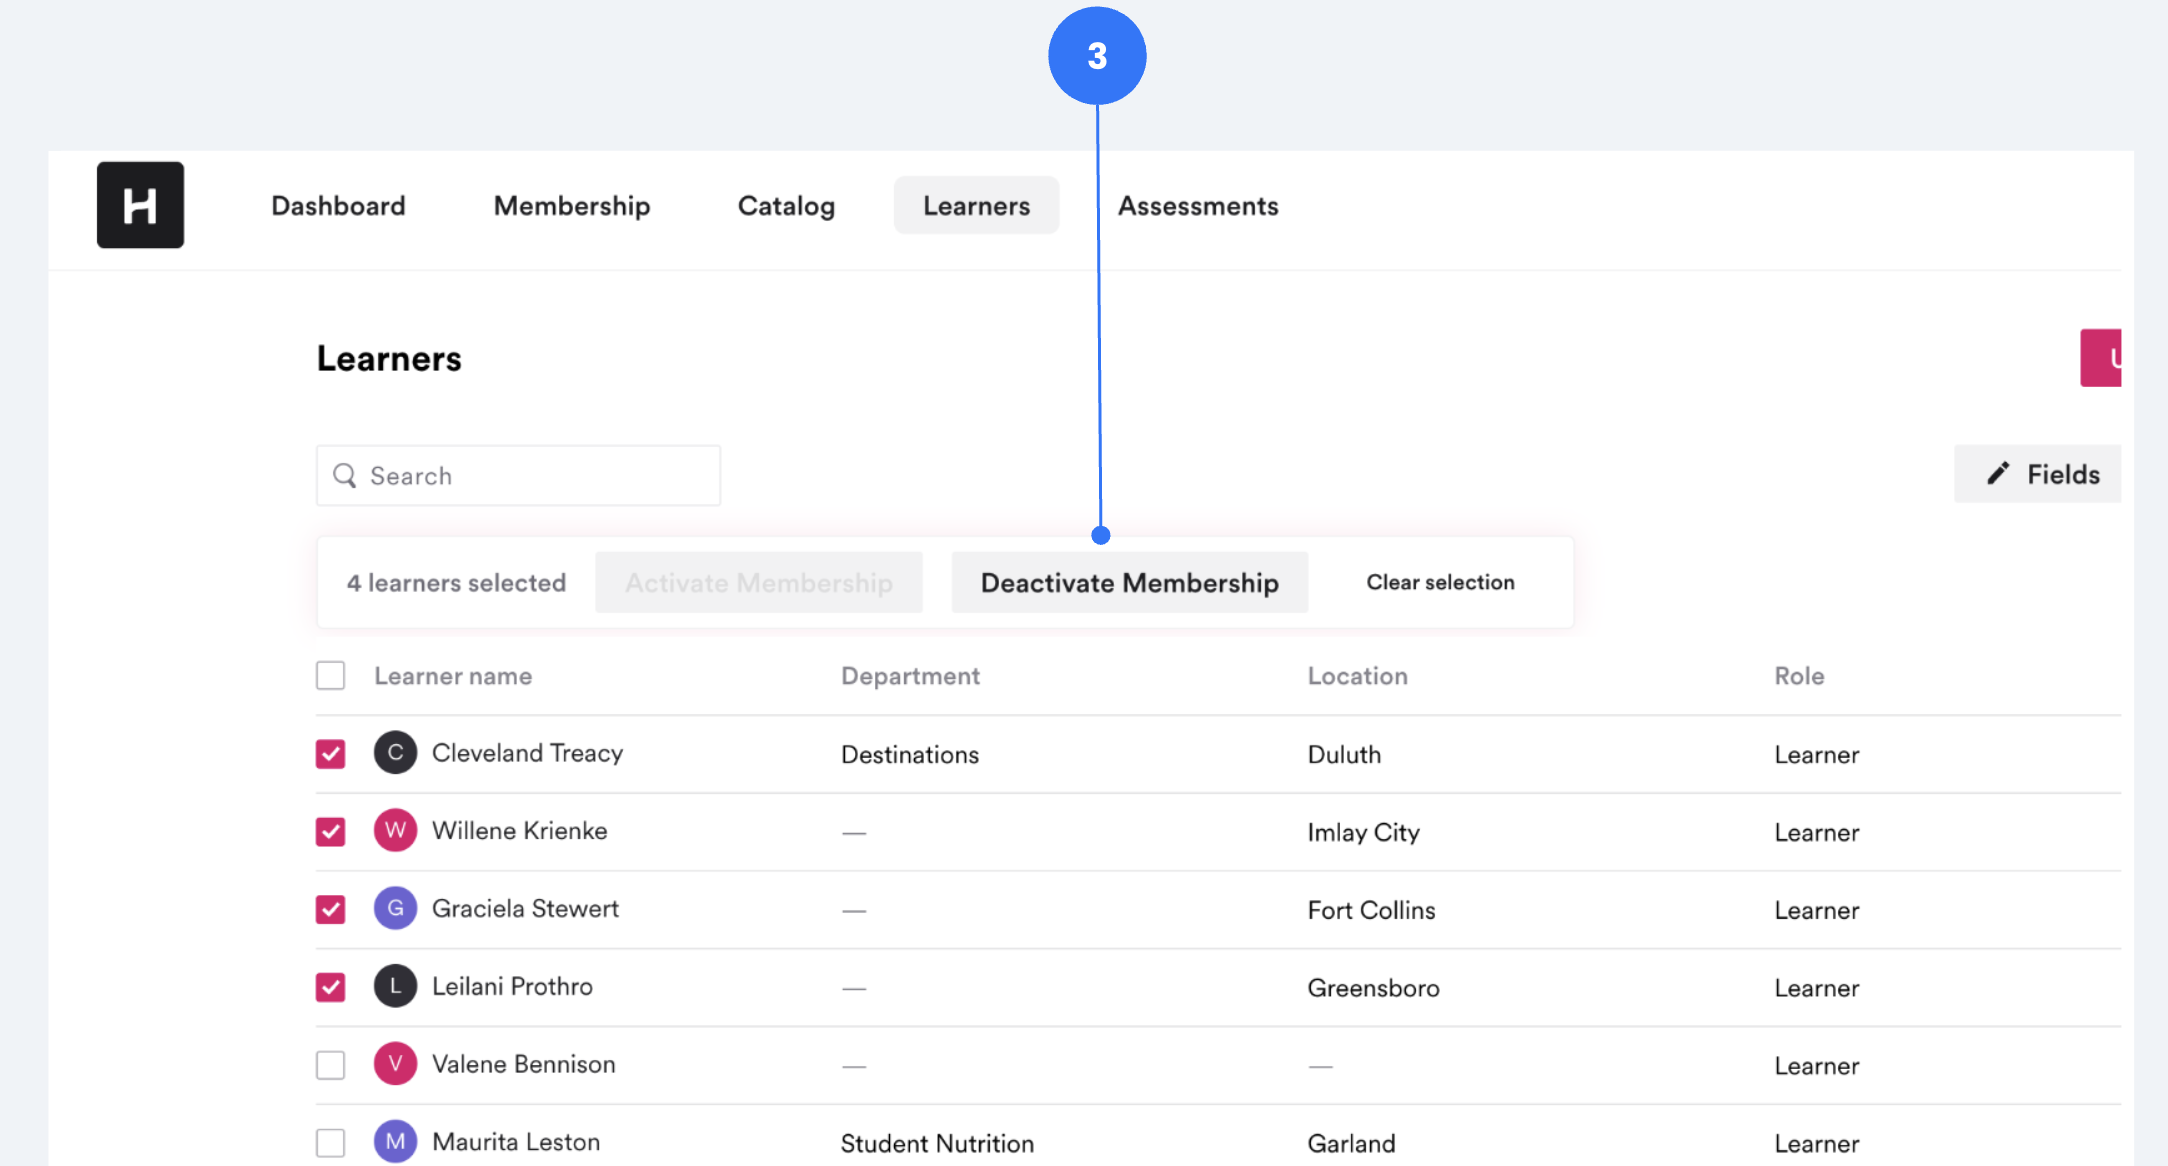The image size is (2168, 1166).
Task: Click Learner role in Valene Bennison row
Action: [1817, 1066]
